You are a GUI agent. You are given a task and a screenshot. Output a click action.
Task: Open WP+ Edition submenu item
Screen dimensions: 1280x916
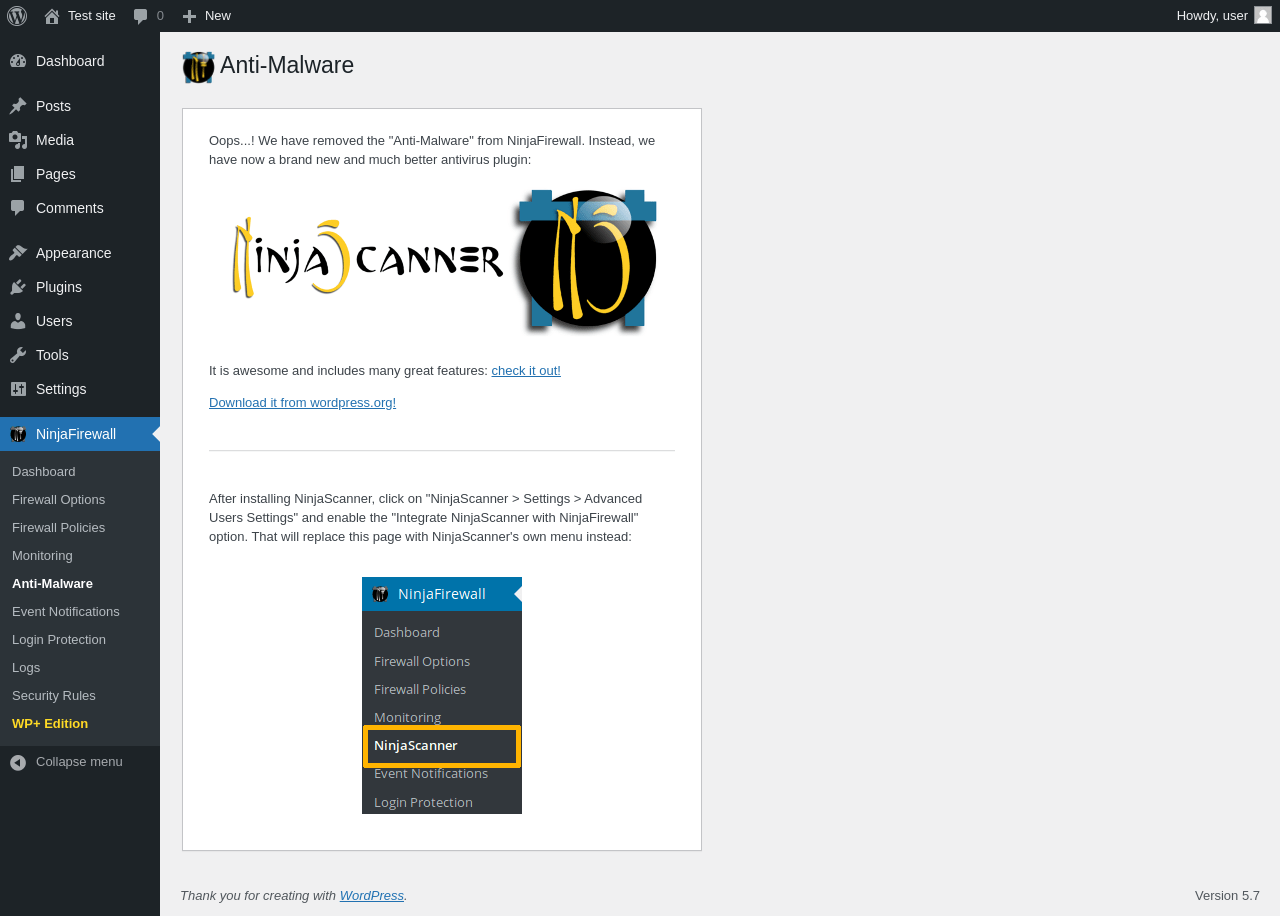pos(50,723)
